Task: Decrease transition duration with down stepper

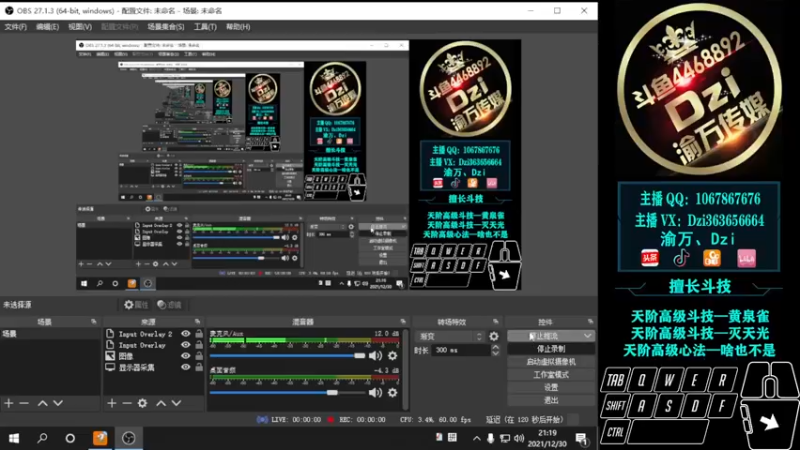Action: pyautogui.click(x=495, y=353)
